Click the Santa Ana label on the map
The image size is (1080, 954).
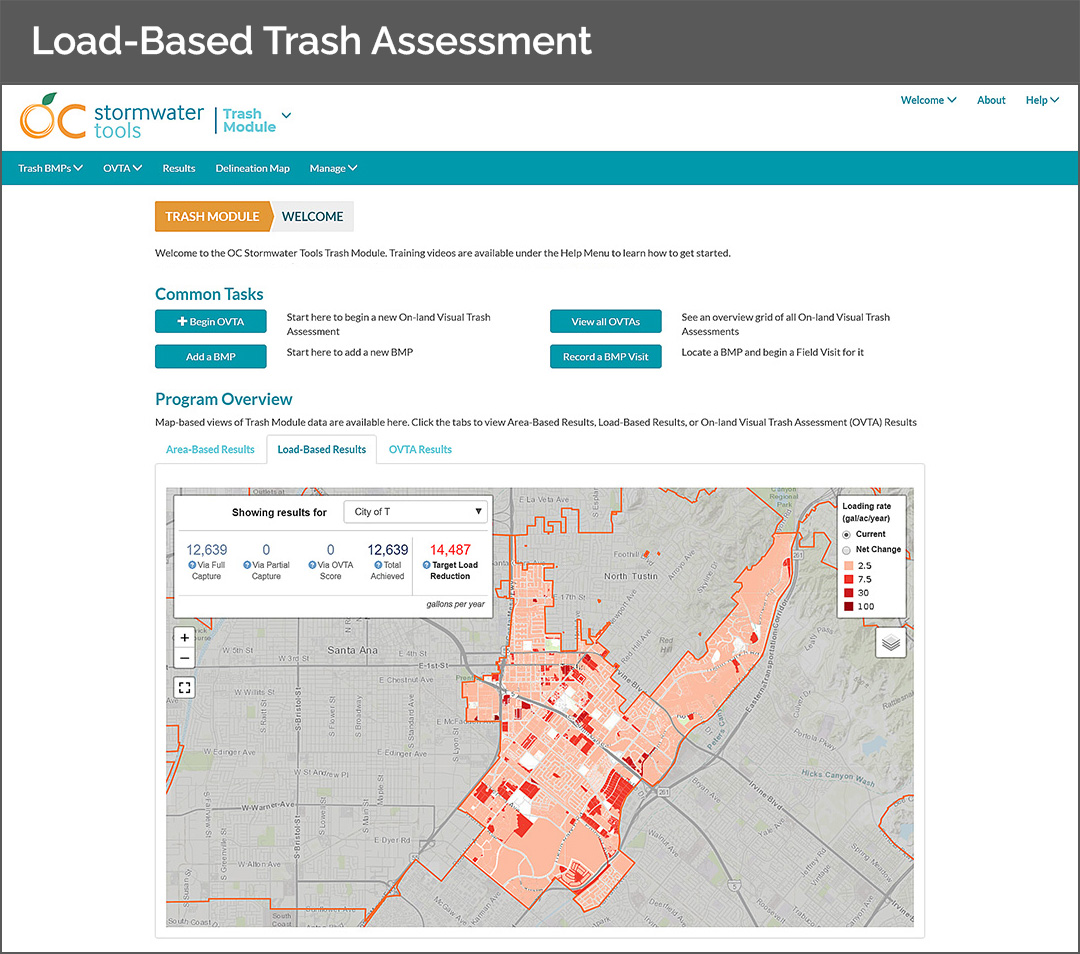[352, 650]
